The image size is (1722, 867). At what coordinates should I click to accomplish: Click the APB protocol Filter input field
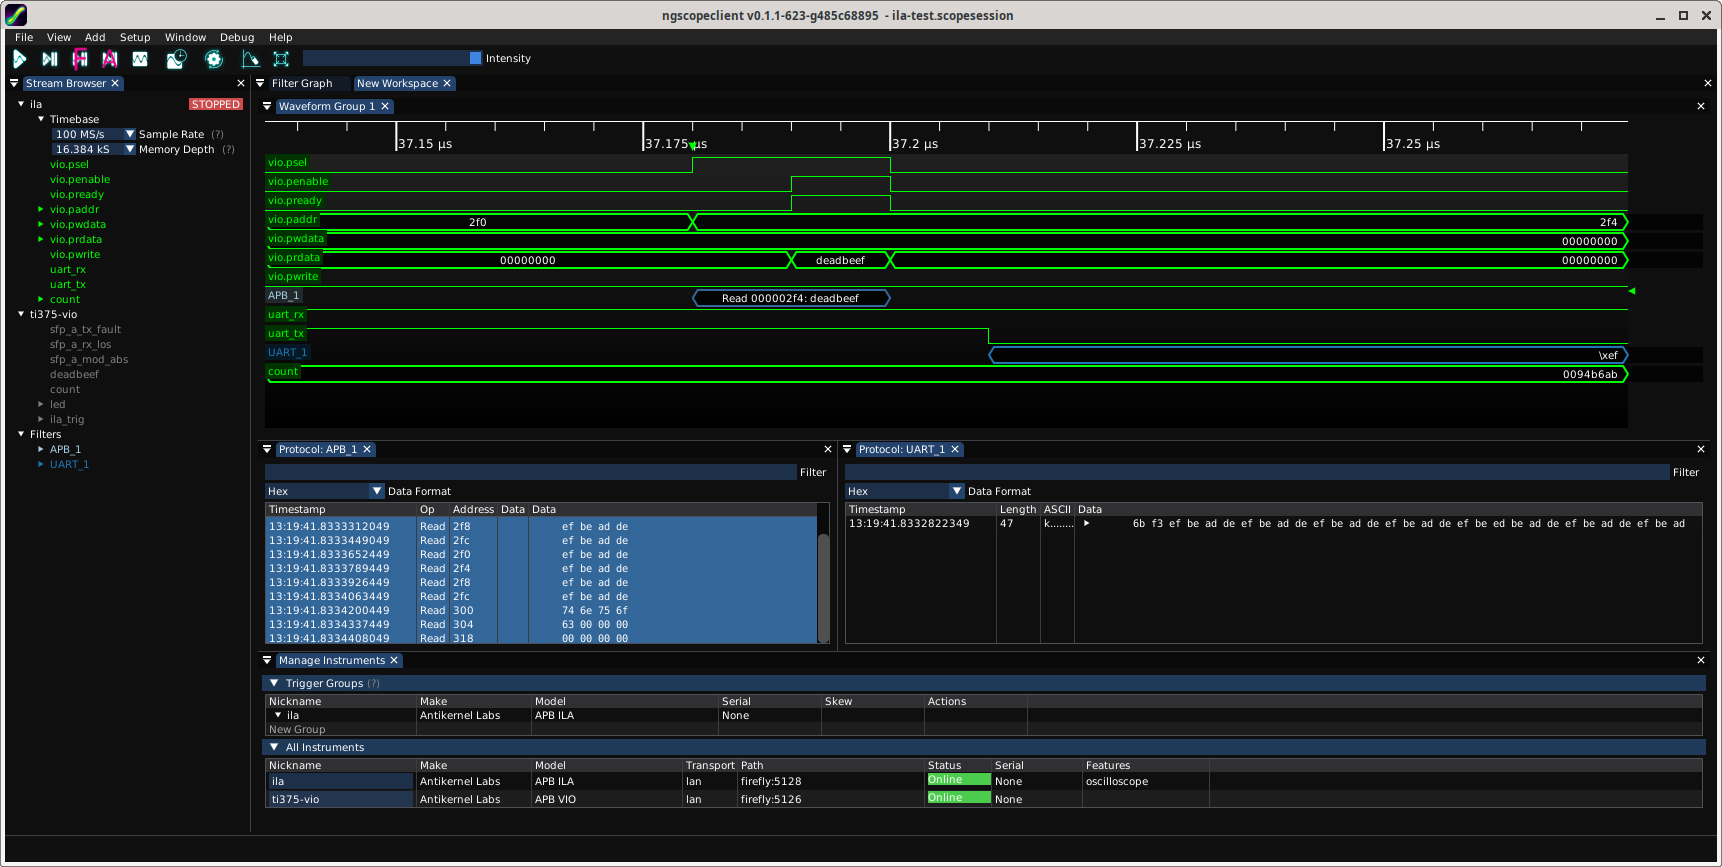coord(530,472)
